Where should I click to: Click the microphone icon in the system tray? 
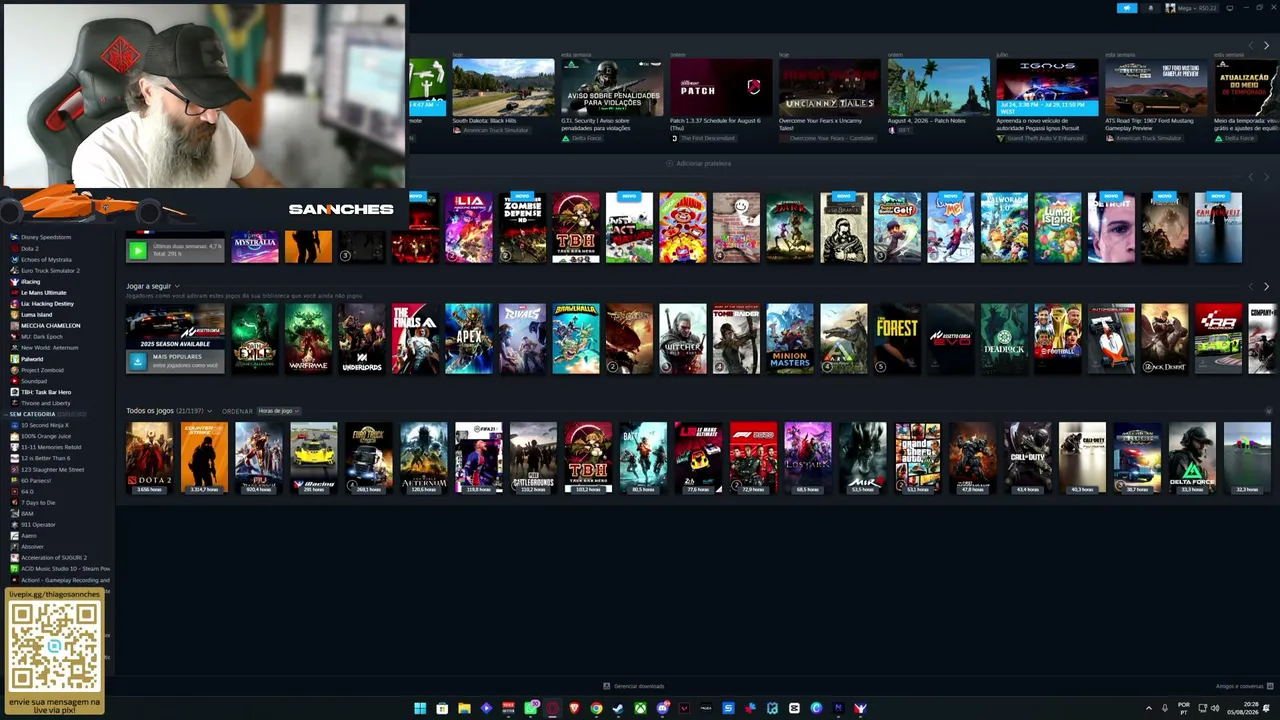(x=1165, y=708)
